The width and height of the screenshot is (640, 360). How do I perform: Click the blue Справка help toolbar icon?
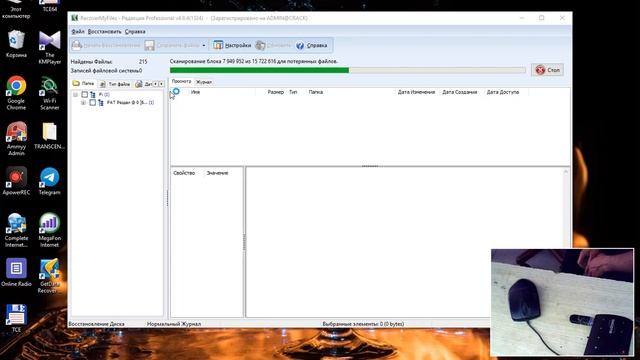pyautogui.click(x=300, y=45)
